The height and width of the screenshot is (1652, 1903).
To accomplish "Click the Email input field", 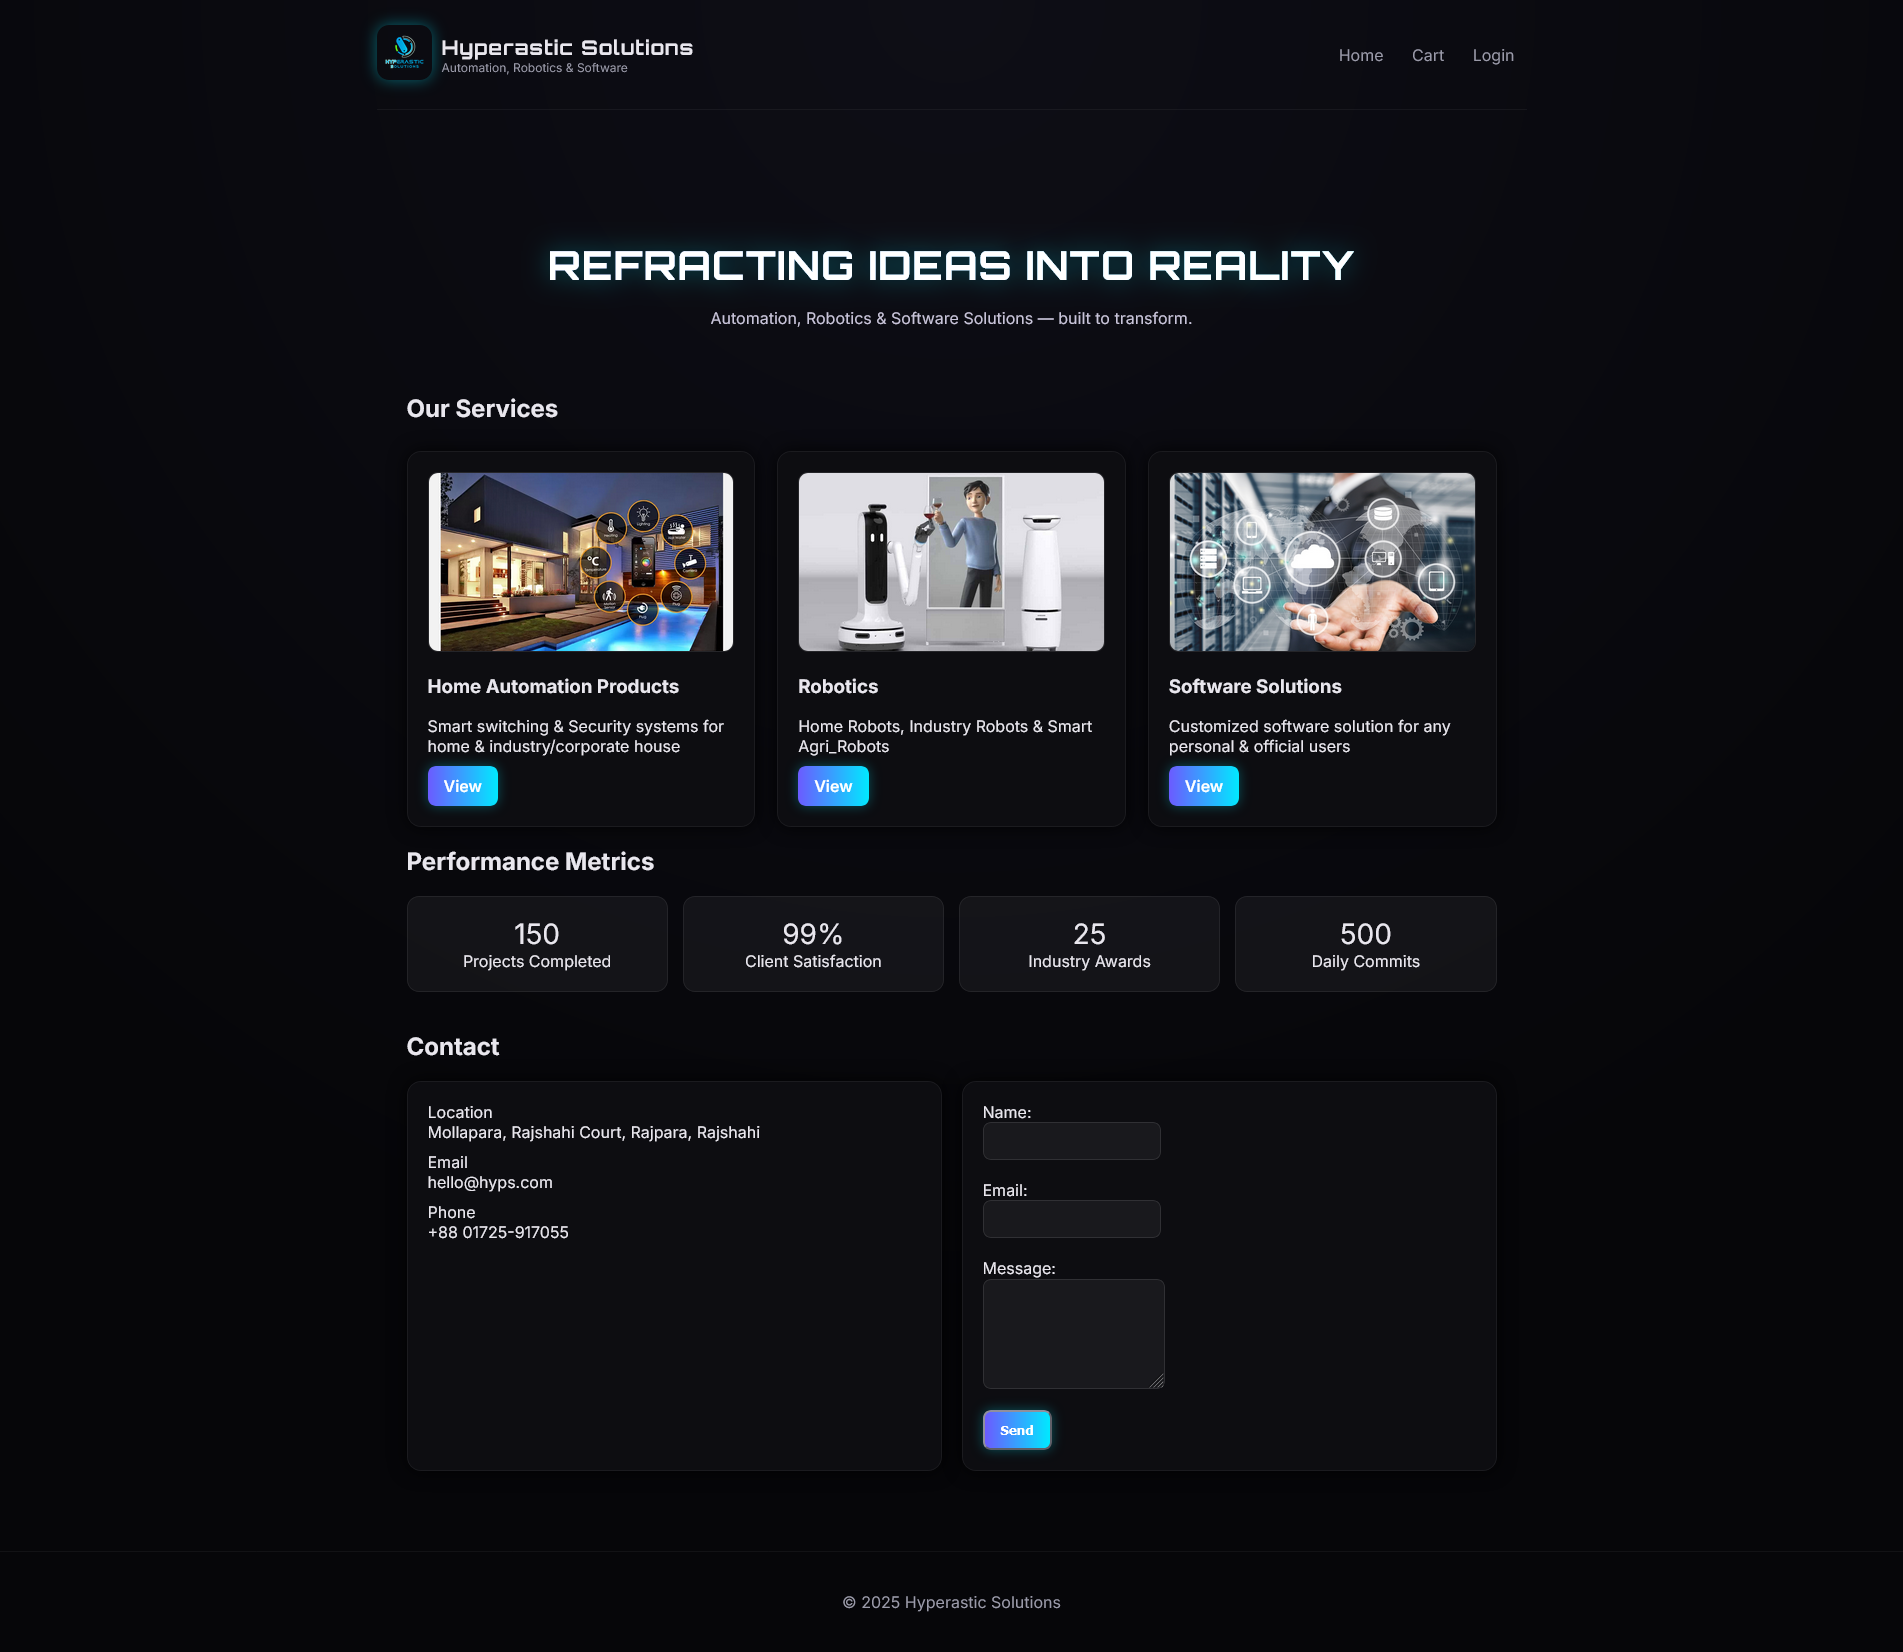I will click(1071, 1219).
